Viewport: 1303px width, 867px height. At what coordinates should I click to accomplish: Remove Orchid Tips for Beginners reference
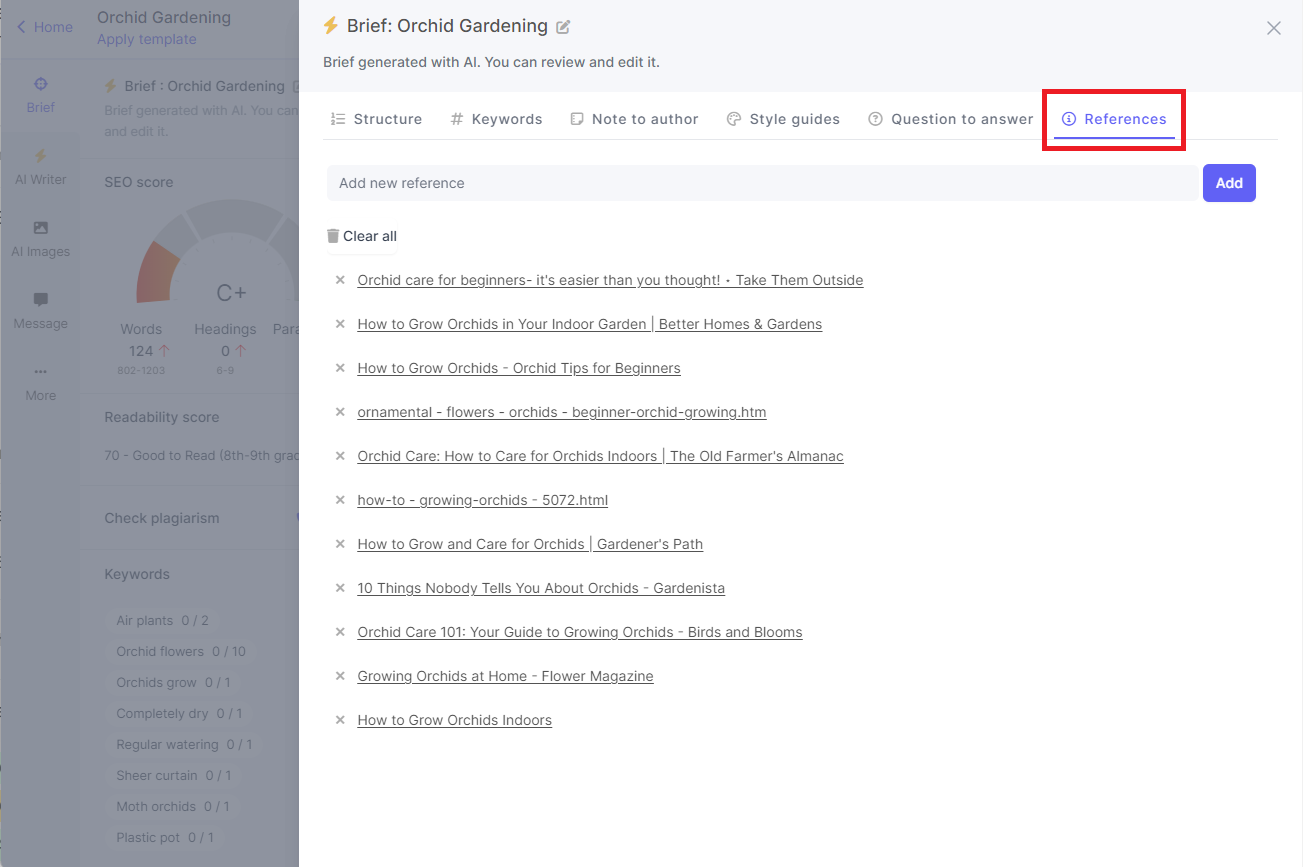(x=340, y=368)
